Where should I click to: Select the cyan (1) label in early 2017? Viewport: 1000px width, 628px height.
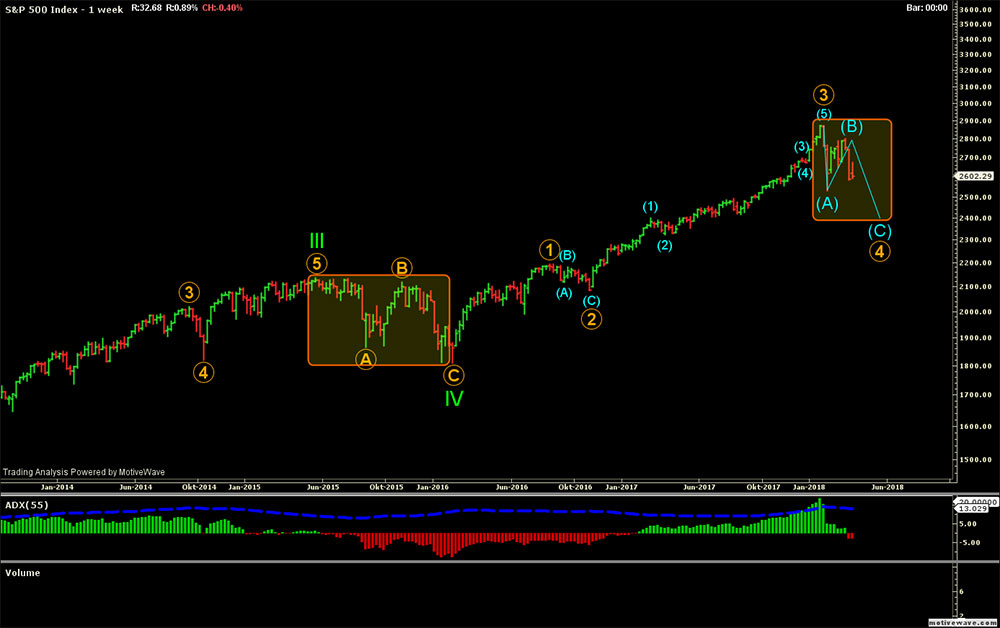[x=650, y=207]
